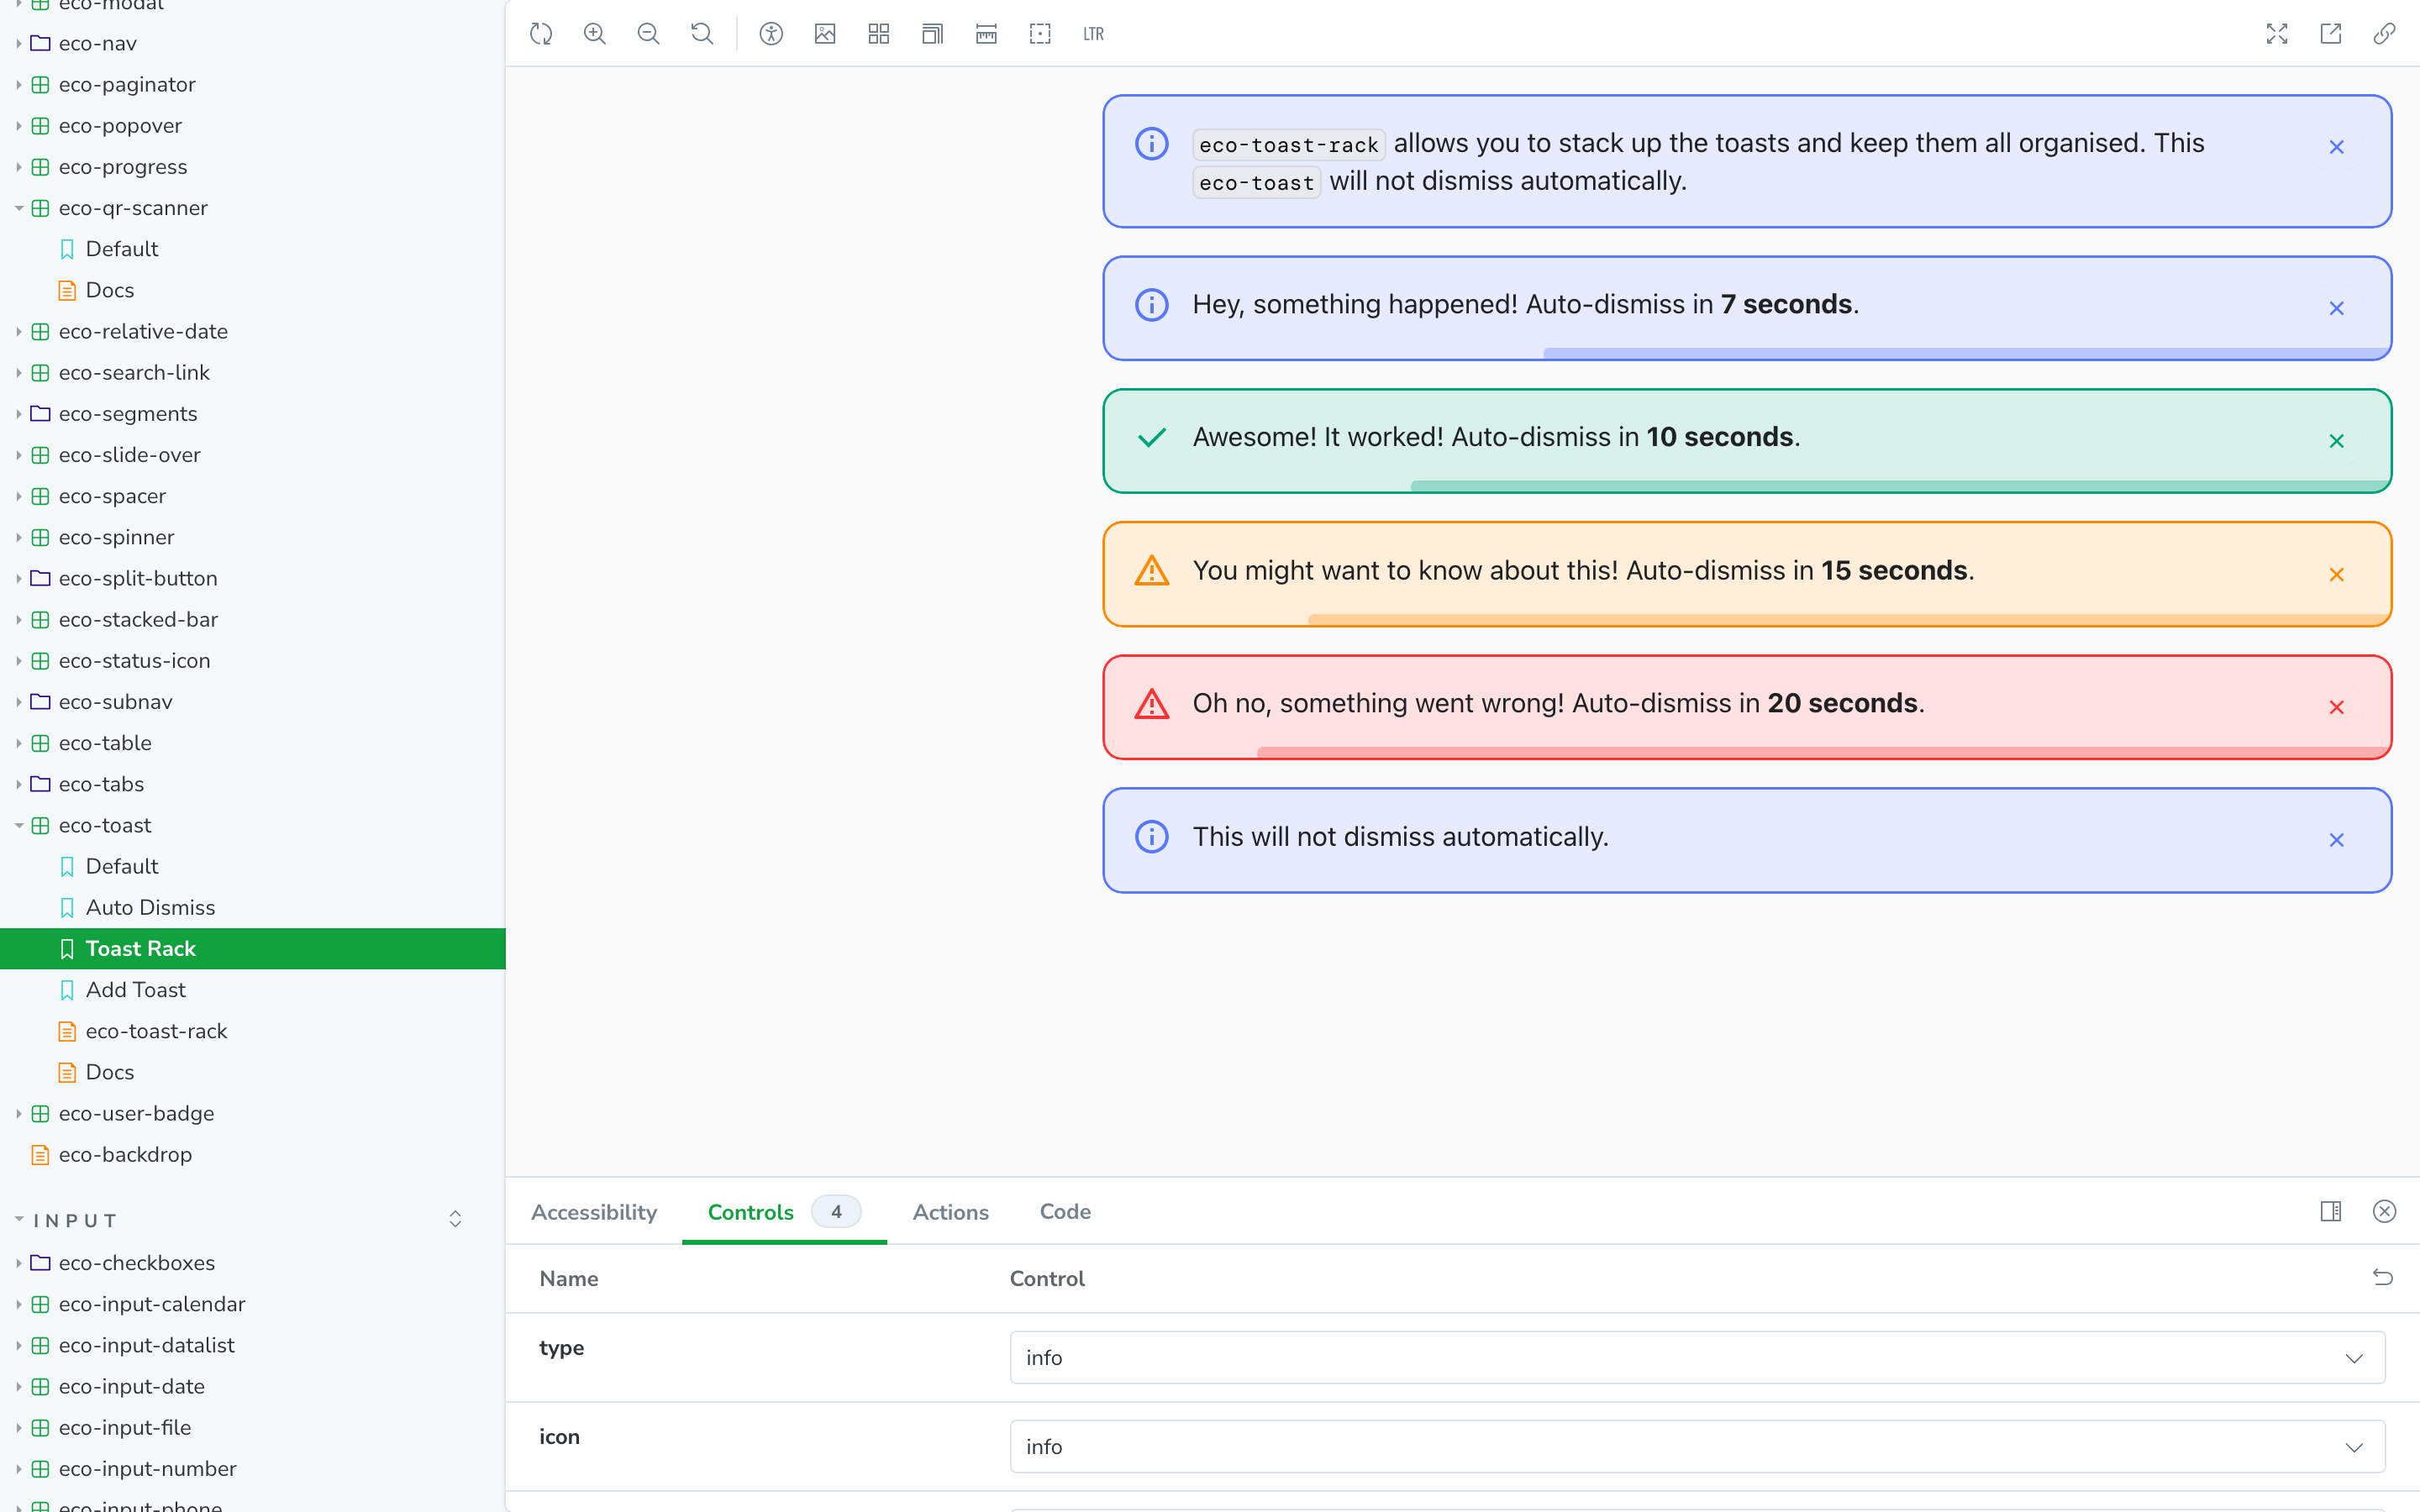Expand all stories in the INPUT section
The width and height of the screenshot is (2420, 1512).
click(x=455, y=1219)
